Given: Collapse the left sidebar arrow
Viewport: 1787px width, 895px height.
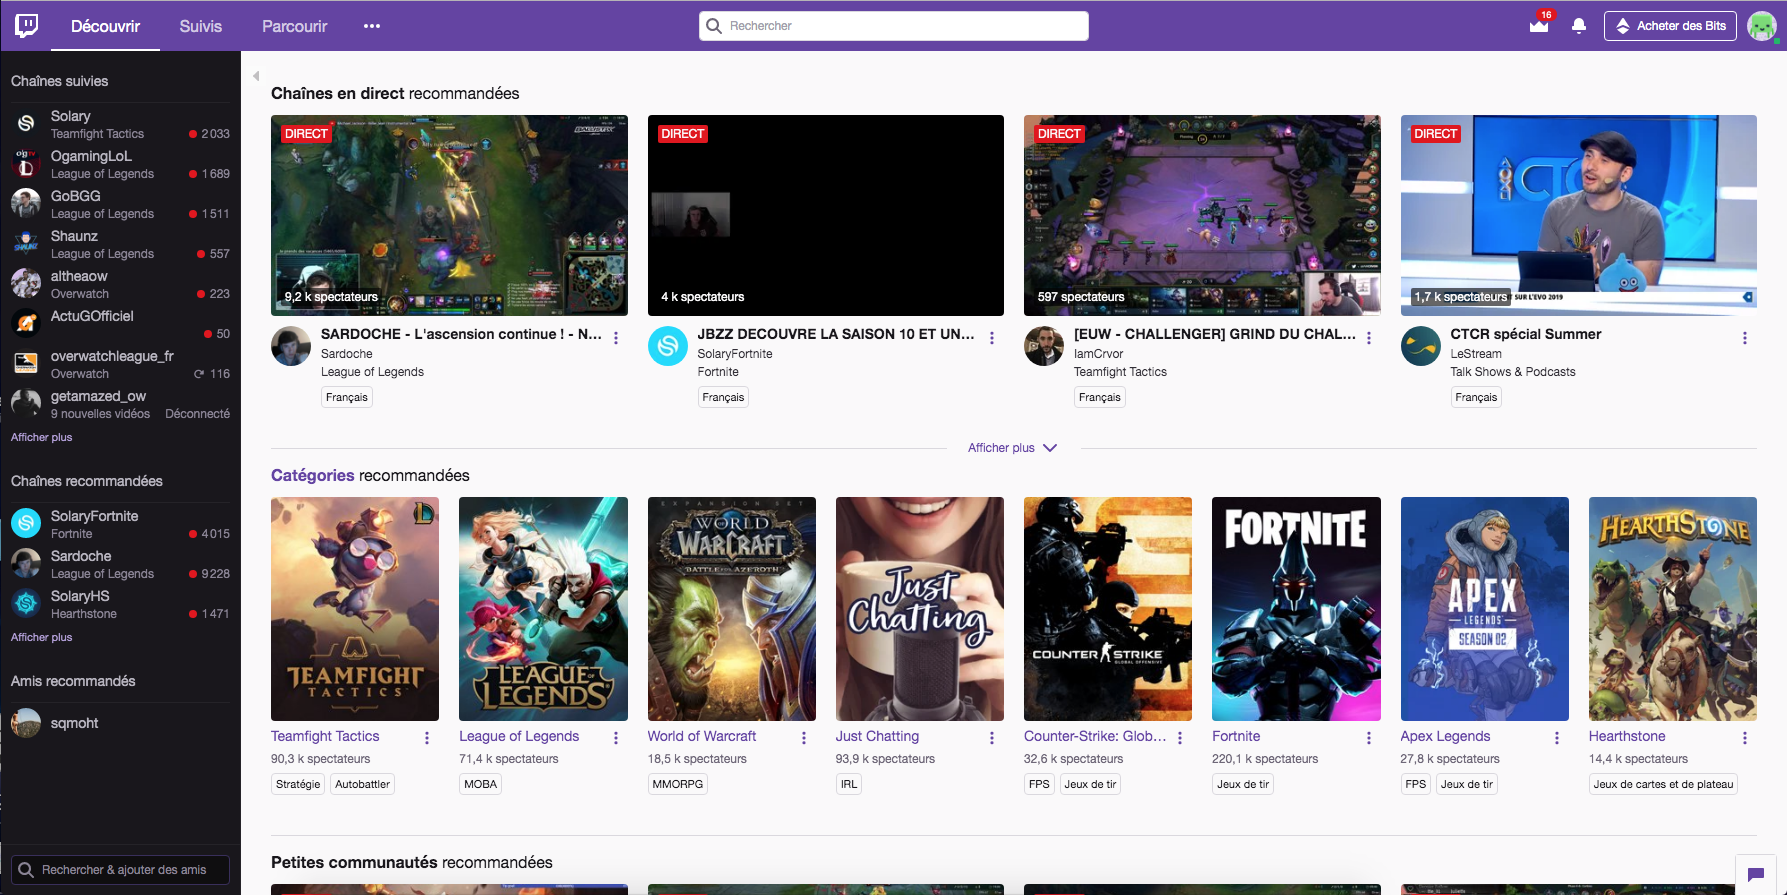Looking at the screenshot, I should (256, 76).
